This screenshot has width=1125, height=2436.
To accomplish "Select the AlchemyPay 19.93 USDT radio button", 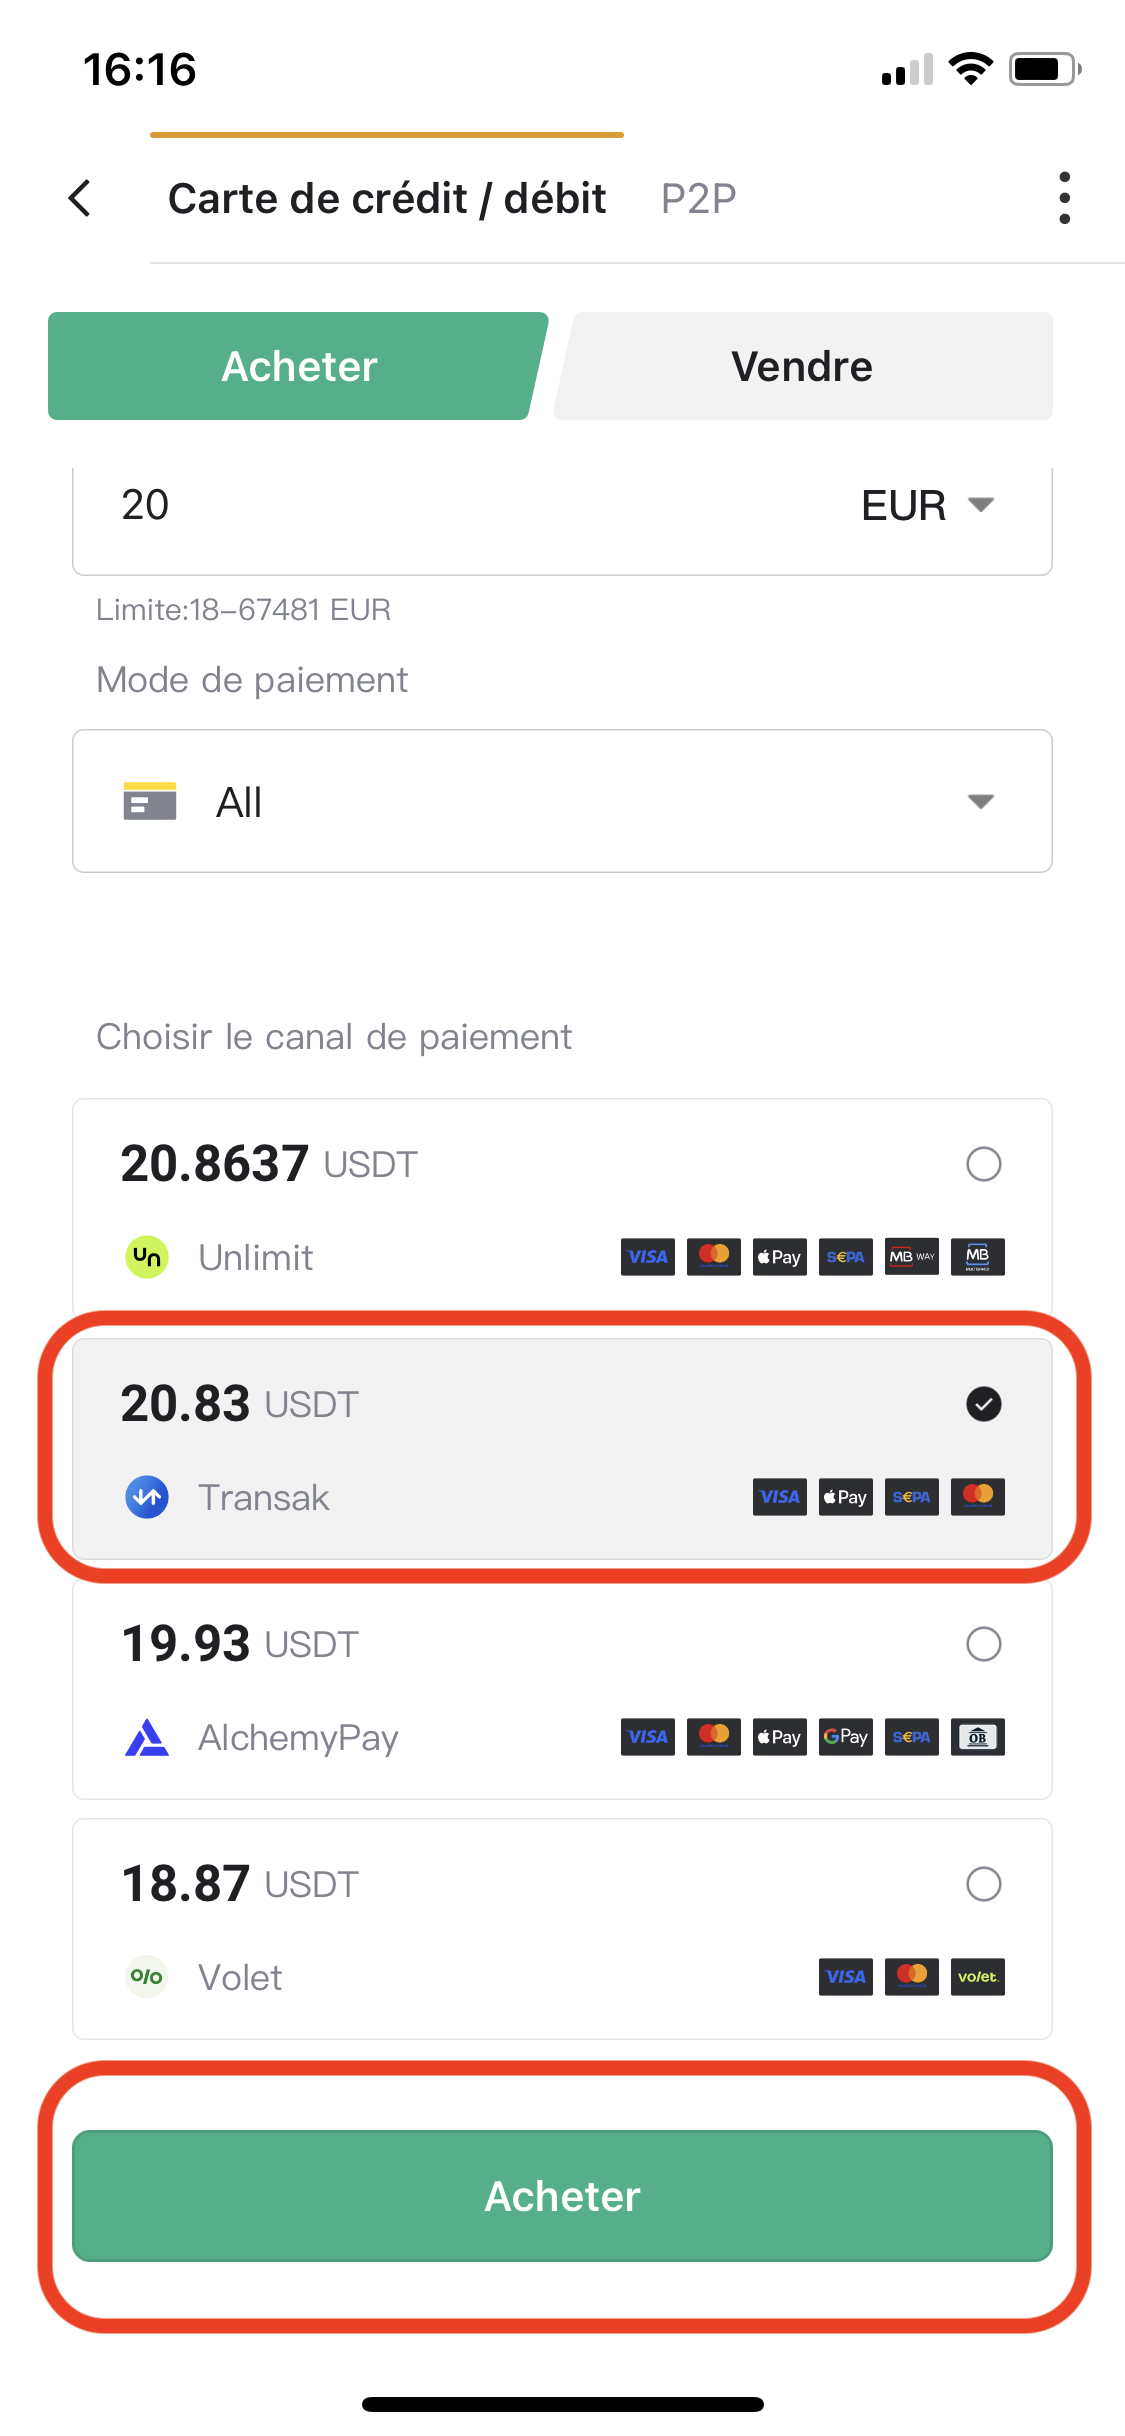I will pyautogui.click(x=984, y=1644).
